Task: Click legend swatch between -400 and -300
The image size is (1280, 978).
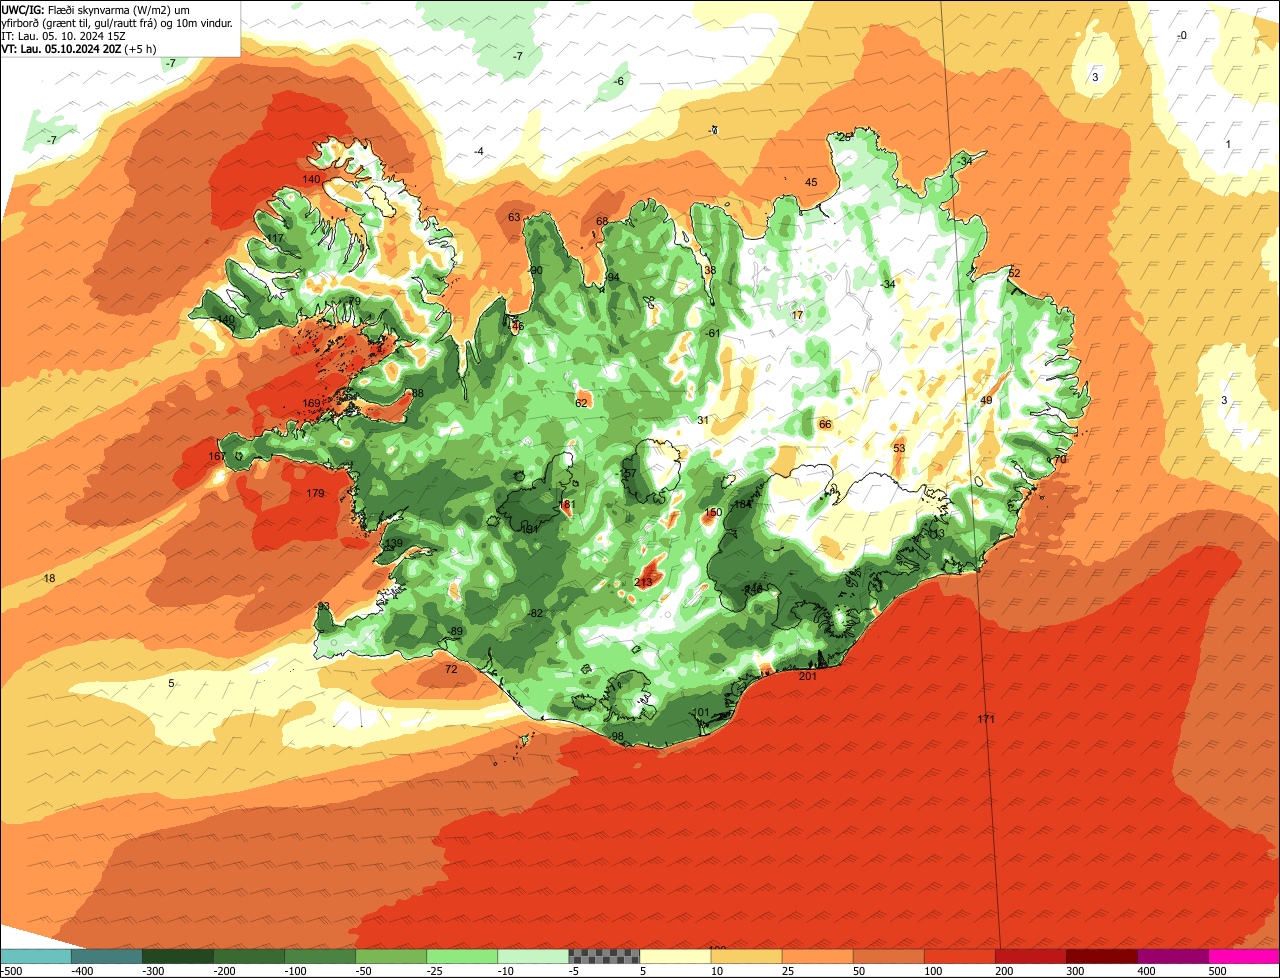Action: (x=107, y=956)
